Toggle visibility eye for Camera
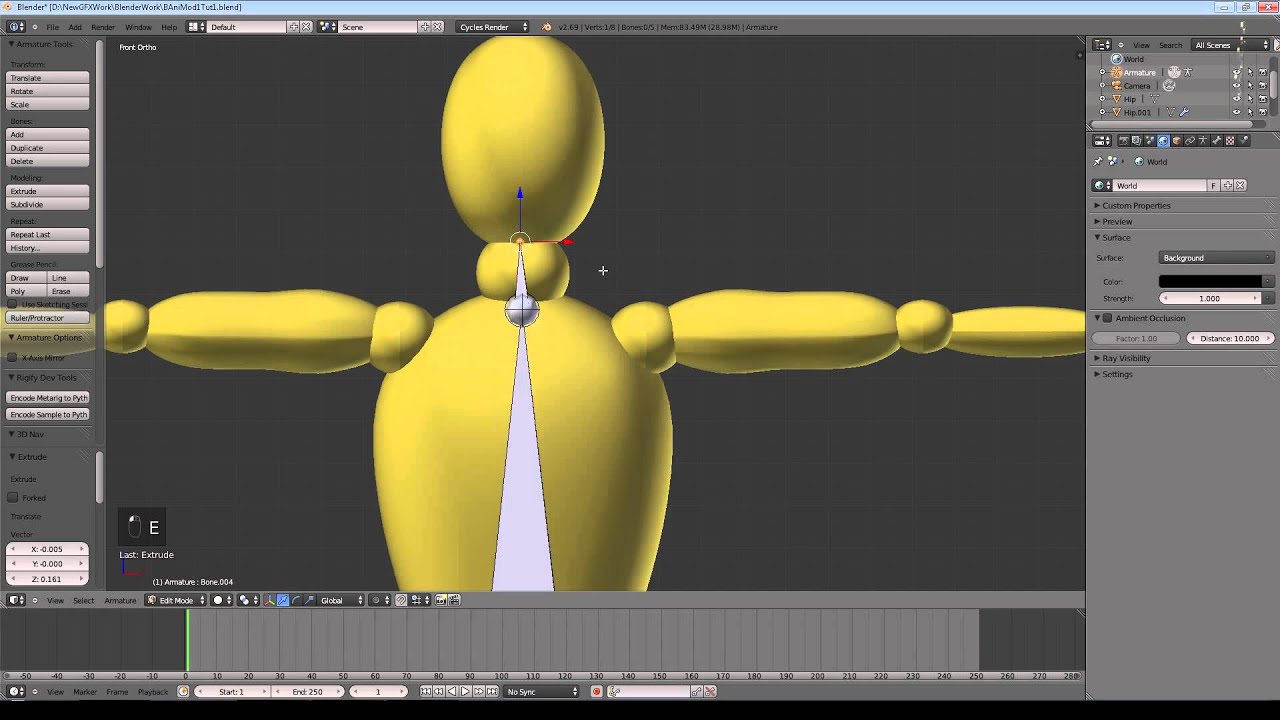Image resolution: width=1280 pixels, height=720 pixels. [1236, 86]
